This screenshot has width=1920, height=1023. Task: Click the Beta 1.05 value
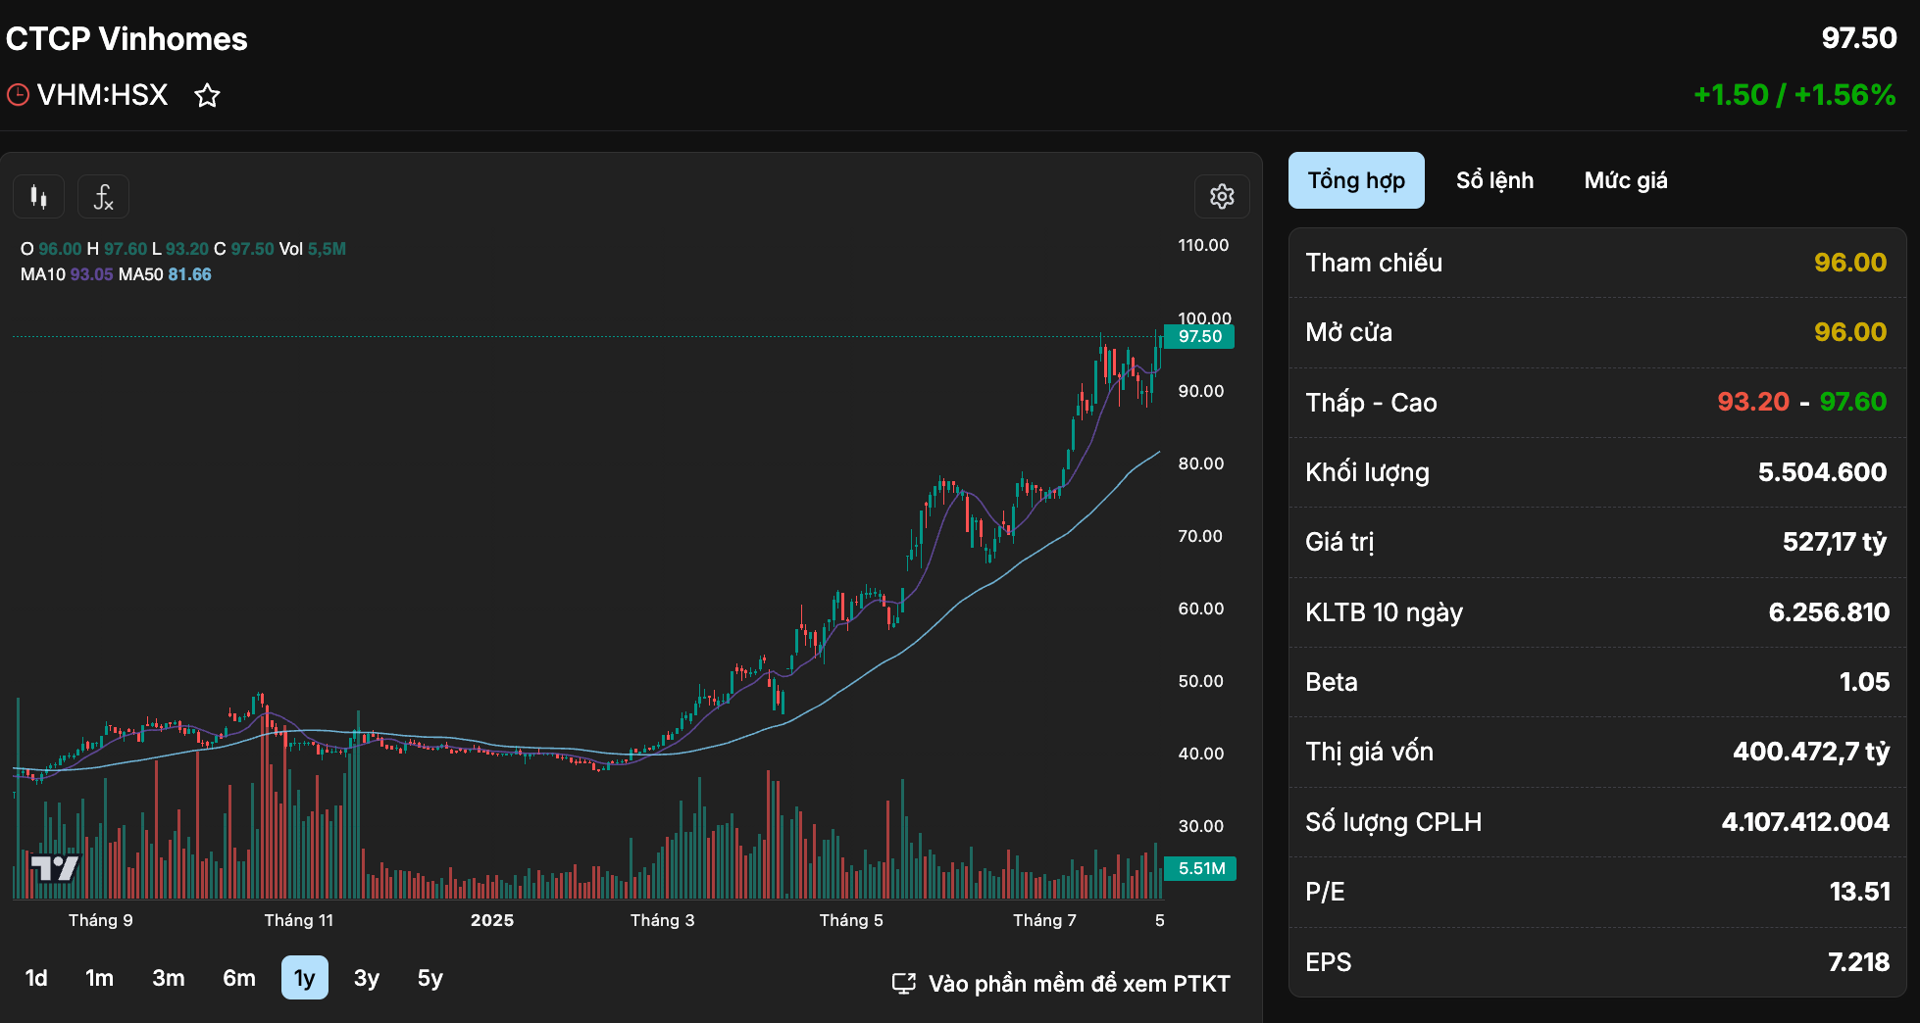tap(1864, 682)
